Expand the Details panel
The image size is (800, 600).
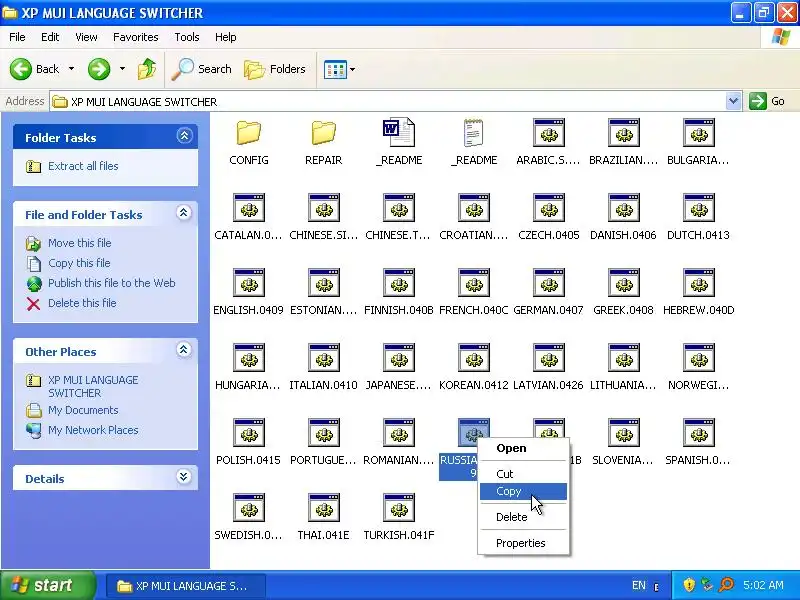pyautogui.click(x=184, y=477)
